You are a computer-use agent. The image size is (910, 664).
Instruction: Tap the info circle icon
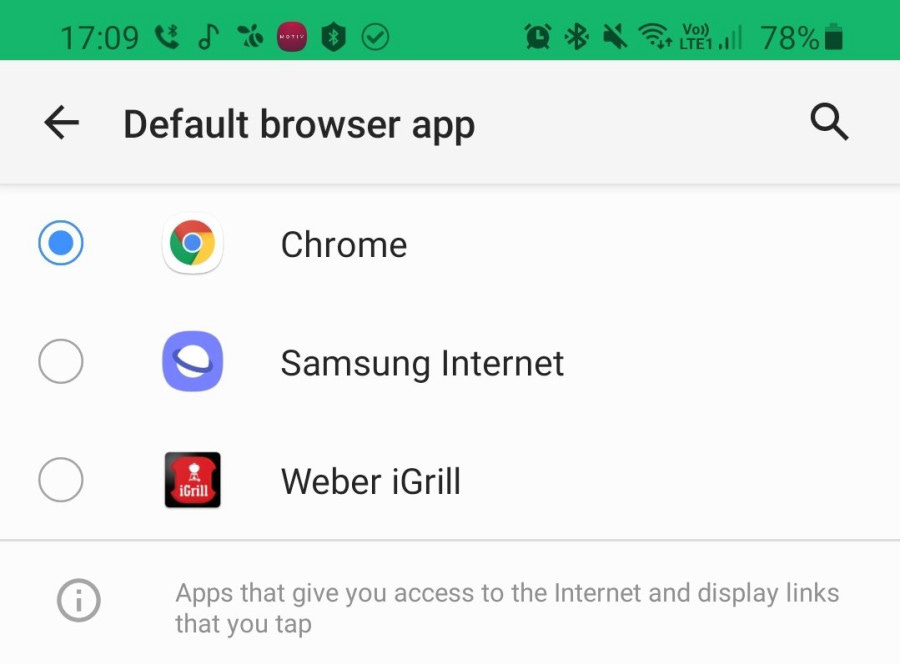[x=79, y=600]
